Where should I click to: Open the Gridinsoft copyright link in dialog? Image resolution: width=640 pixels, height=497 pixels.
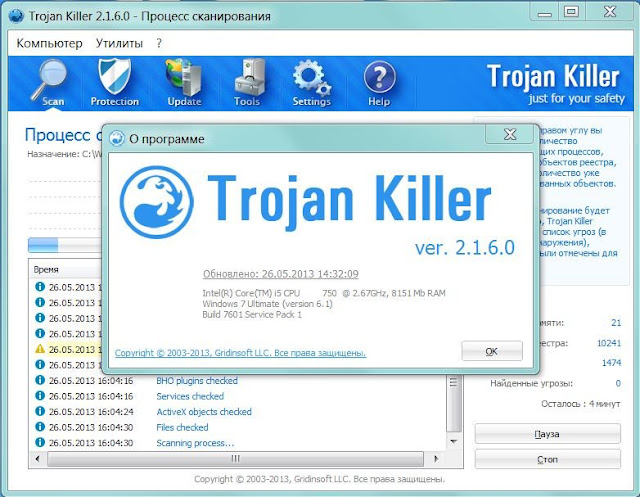click(240, 353)
